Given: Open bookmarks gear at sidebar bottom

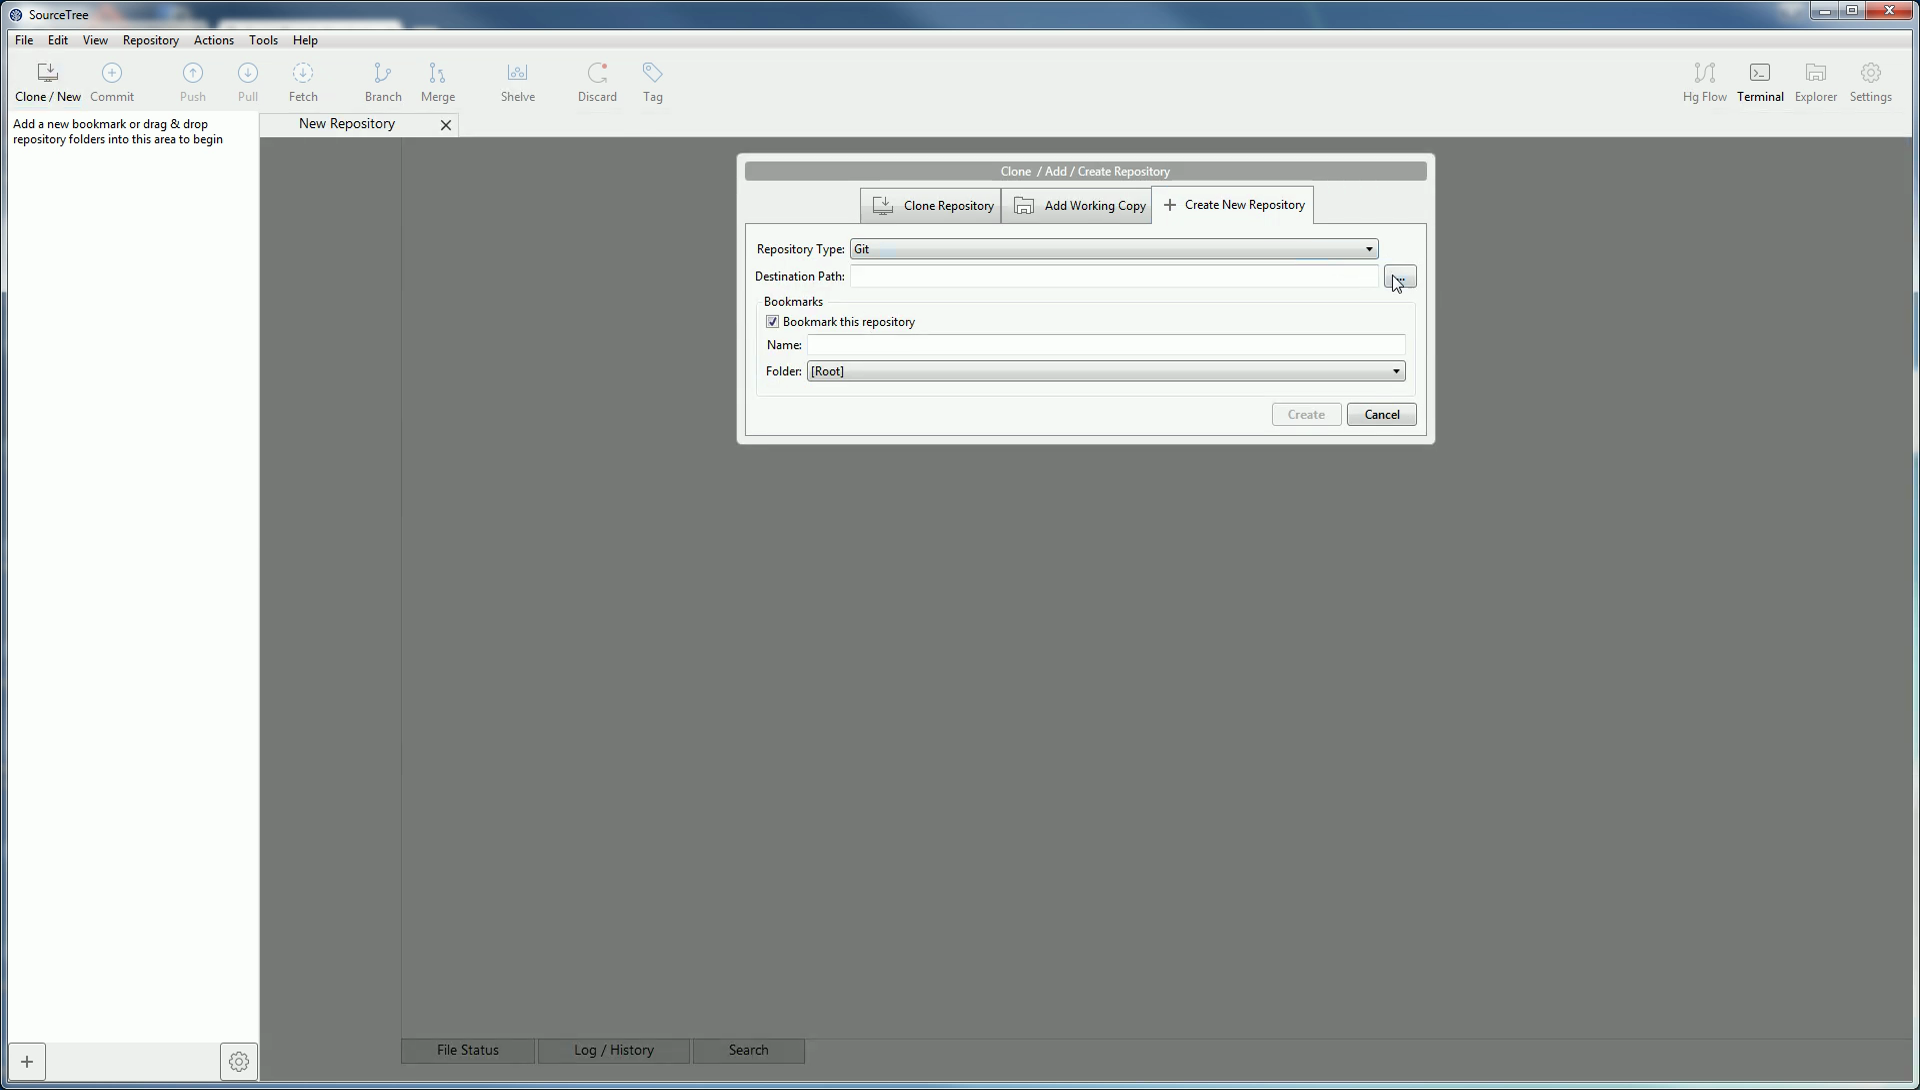Looking at the screenshot, I should 238,1061.
